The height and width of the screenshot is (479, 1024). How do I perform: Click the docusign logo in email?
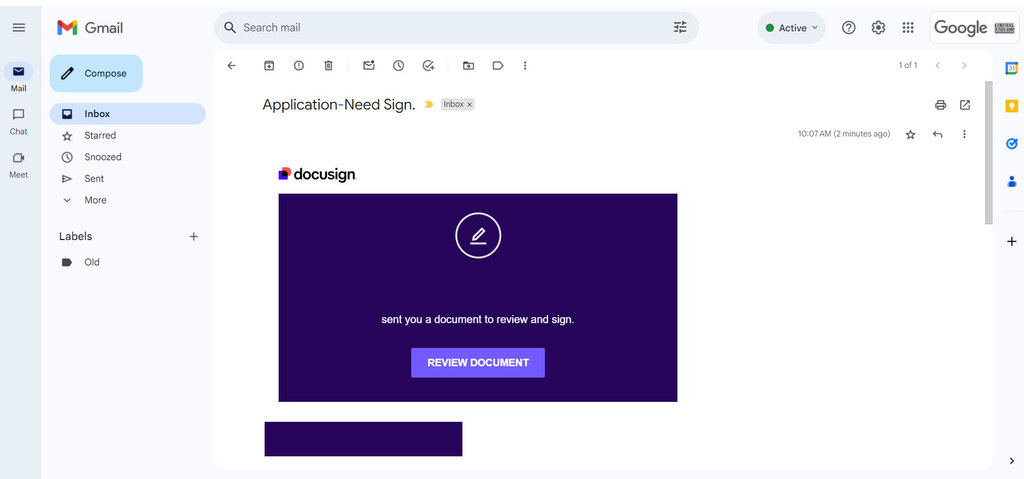[x=317, y=174]
